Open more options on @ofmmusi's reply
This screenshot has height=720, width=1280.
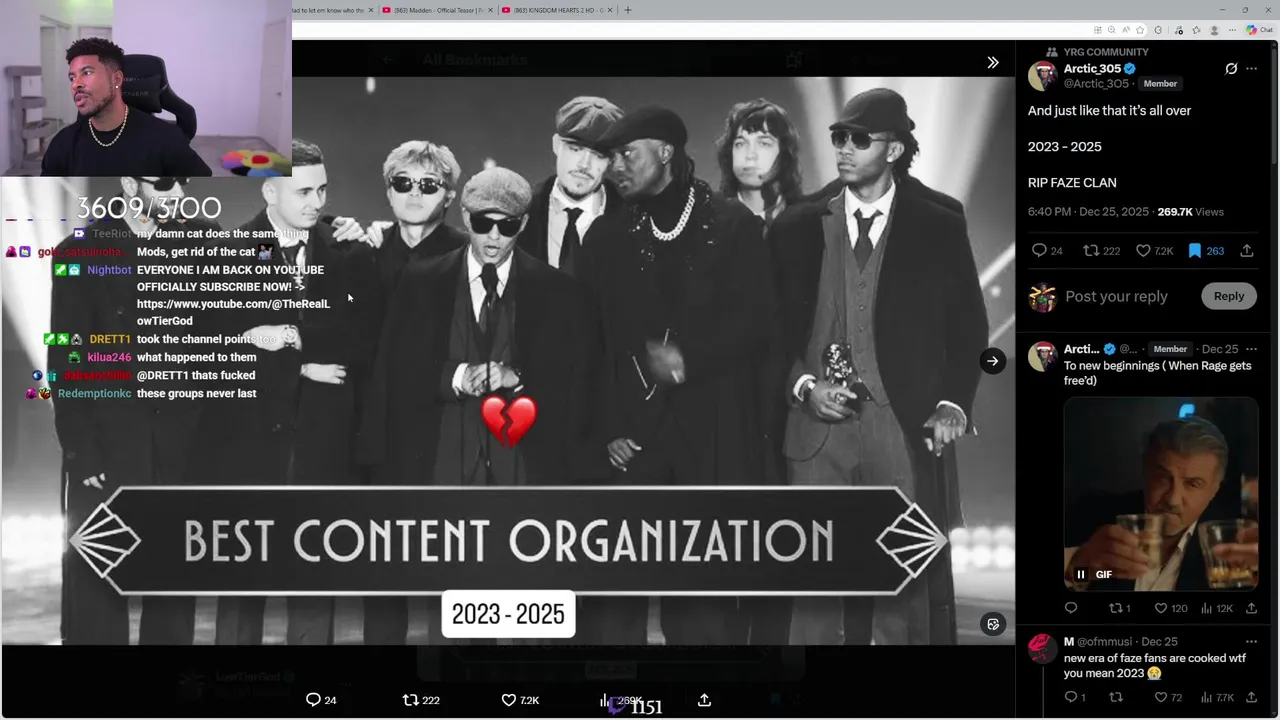coord(1251,641)
